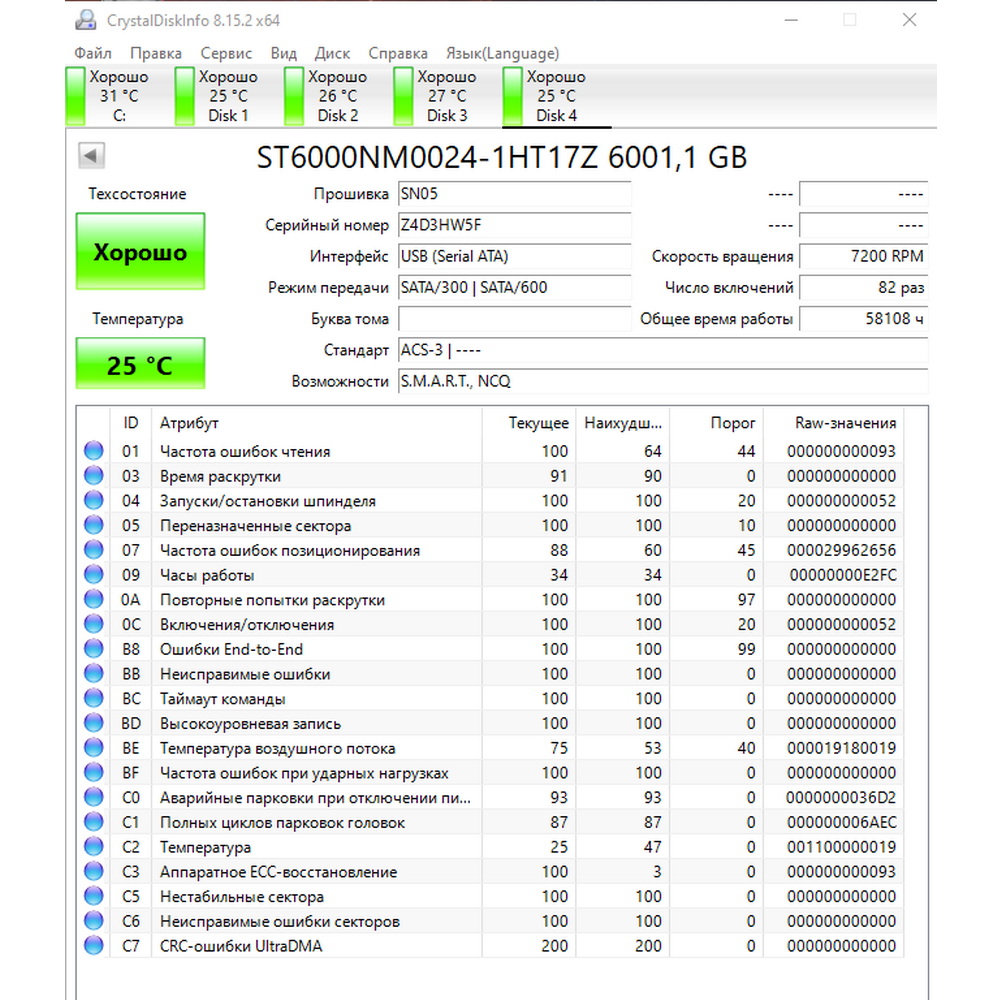Click raw value 001100000019

pos(841,848)
